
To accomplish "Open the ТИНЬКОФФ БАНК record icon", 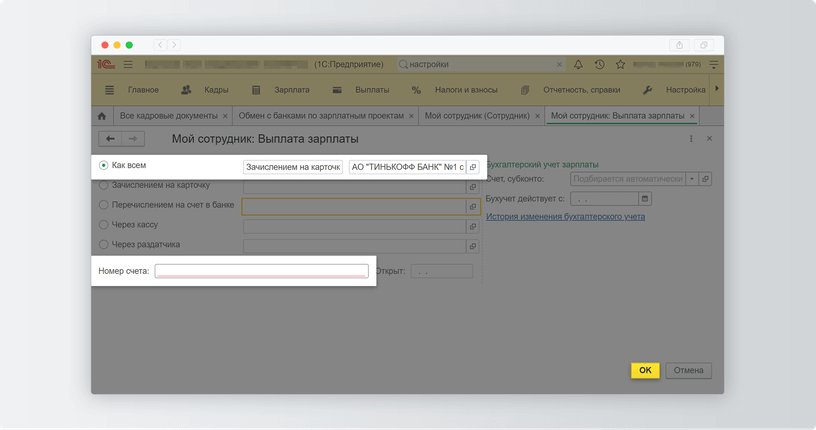I will point(473,167).
